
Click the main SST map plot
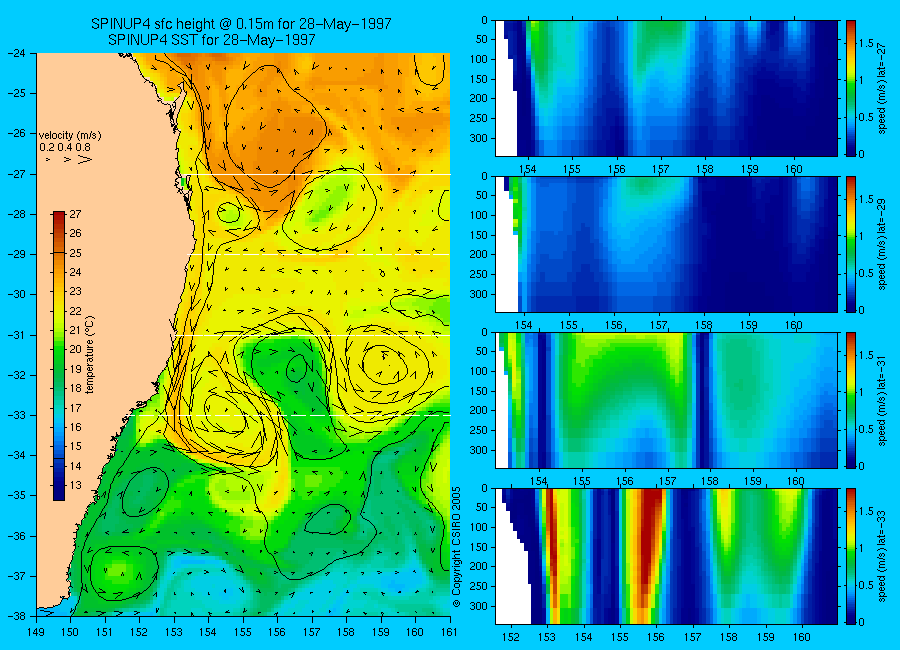point(243,335)
